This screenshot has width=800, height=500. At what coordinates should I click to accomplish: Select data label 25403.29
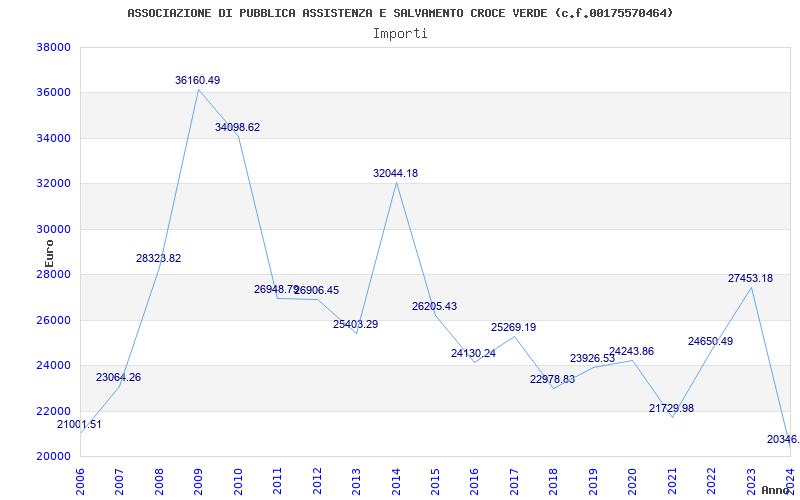[356, 324]
